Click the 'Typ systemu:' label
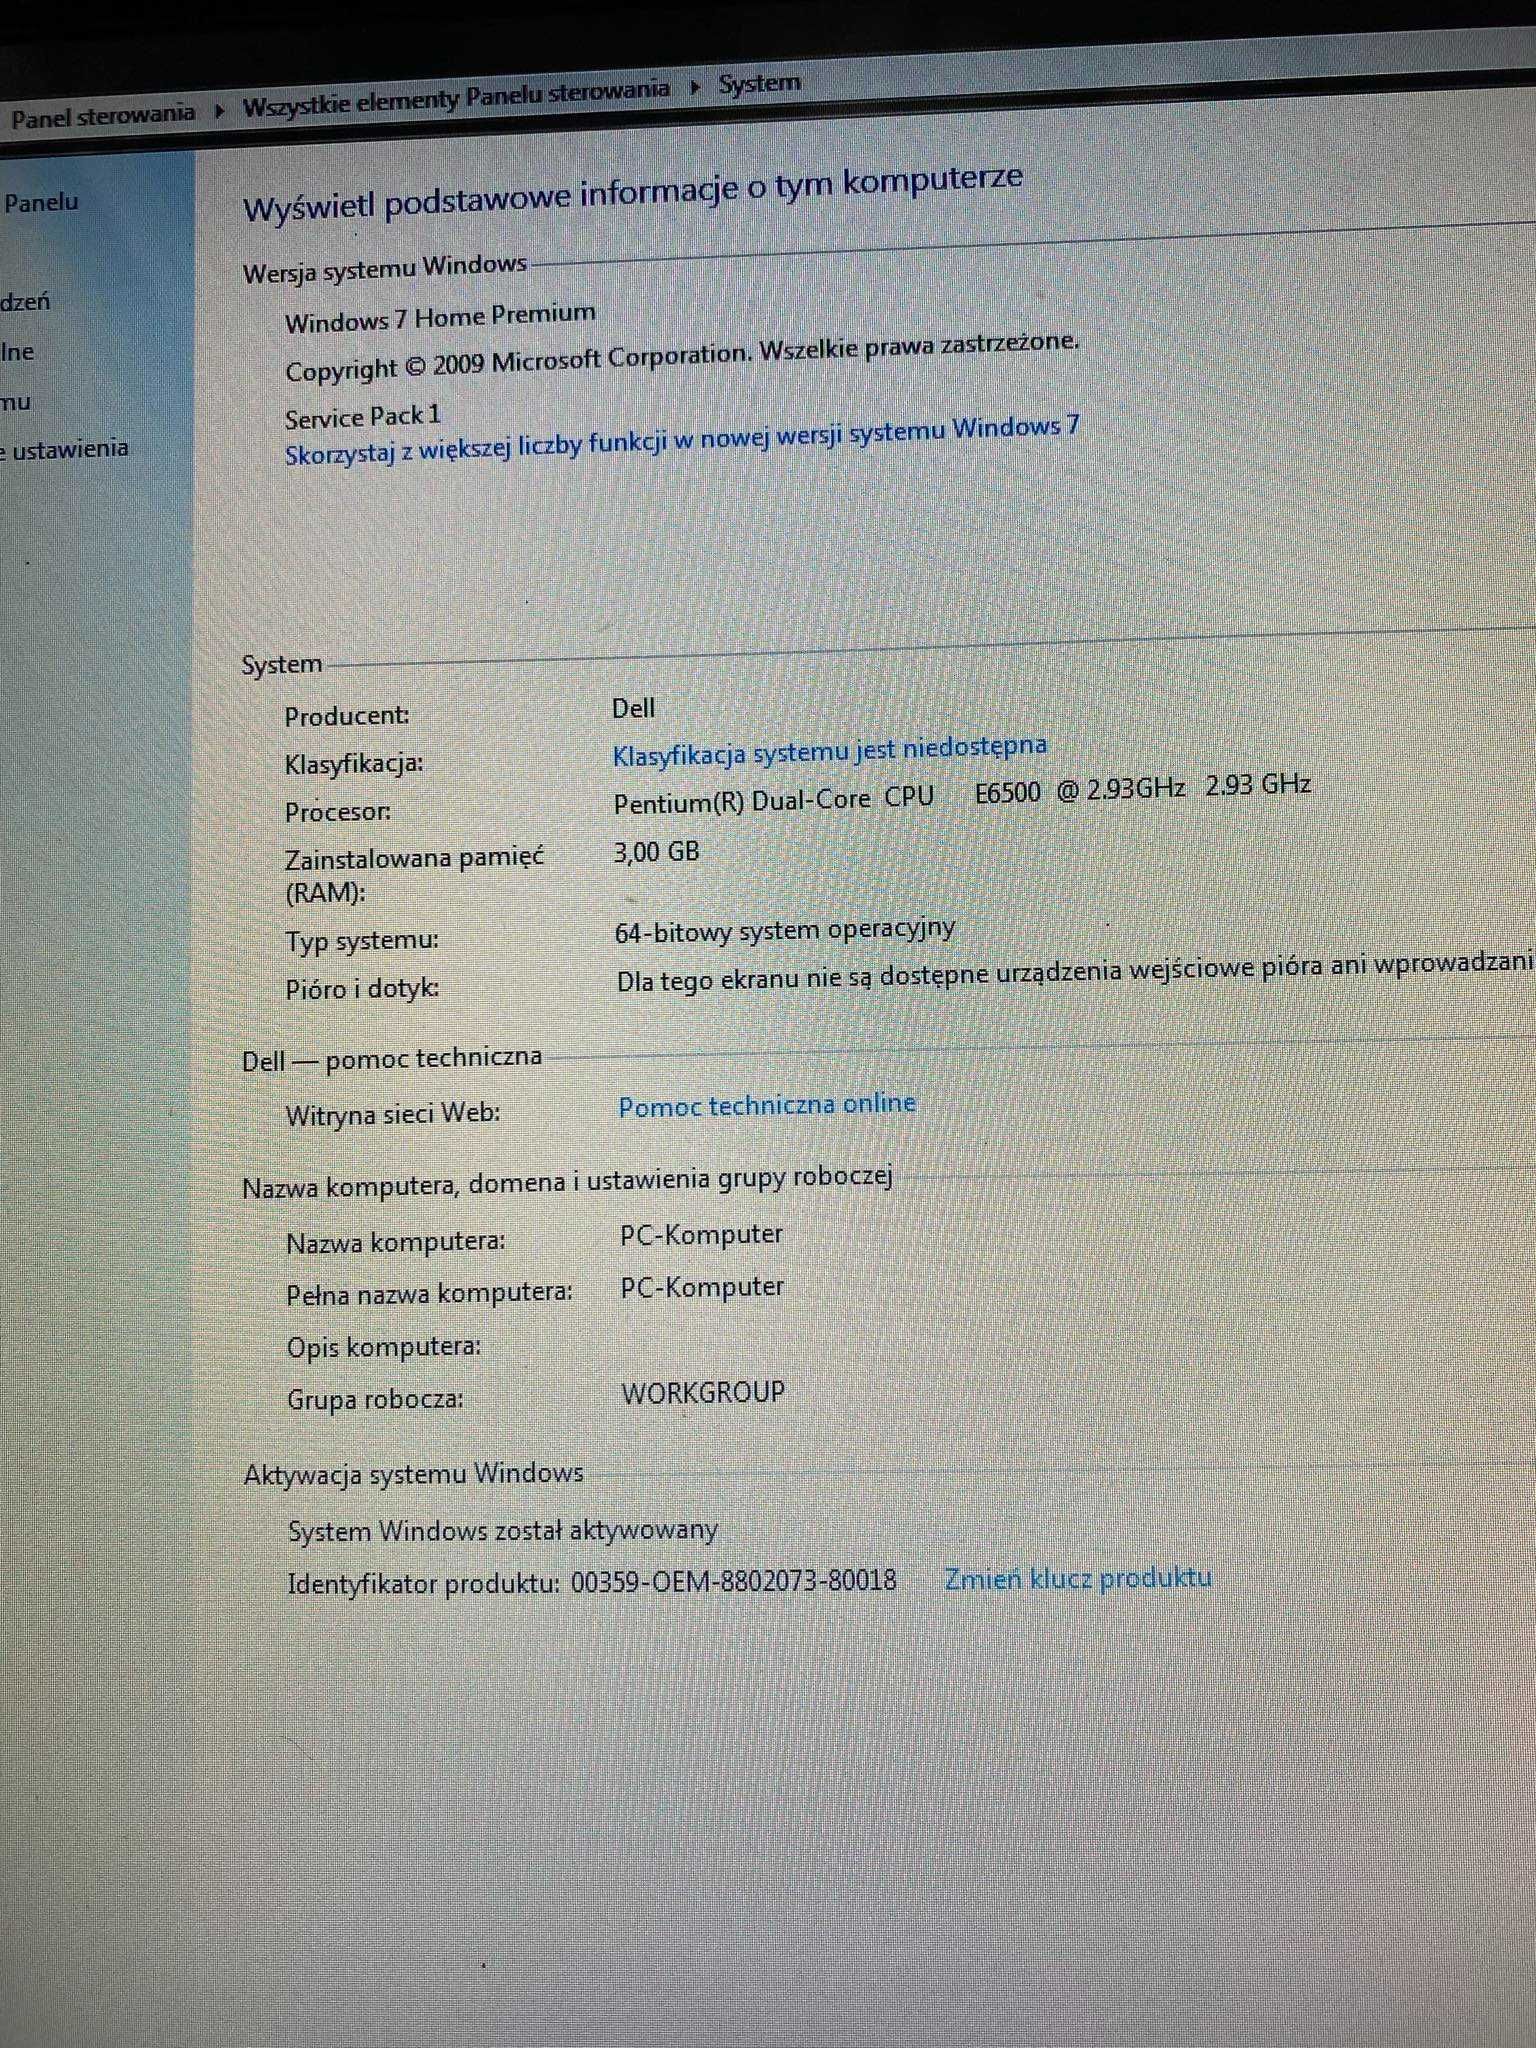 pos(362,941)
